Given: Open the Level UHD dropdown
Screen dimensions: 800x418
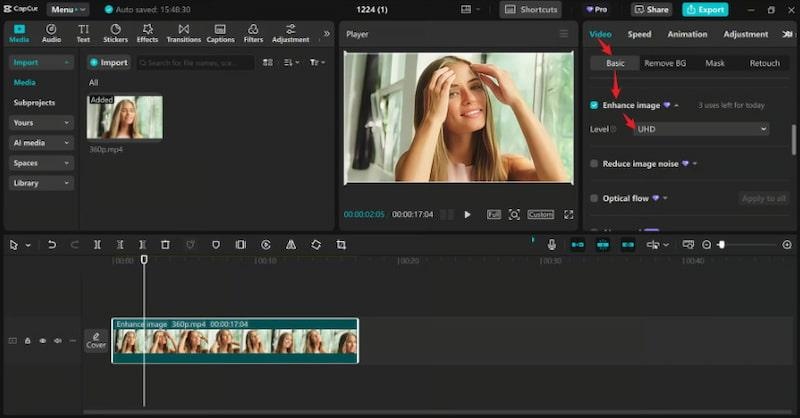Looking at the screenshot, I should (x=701, y=129).
